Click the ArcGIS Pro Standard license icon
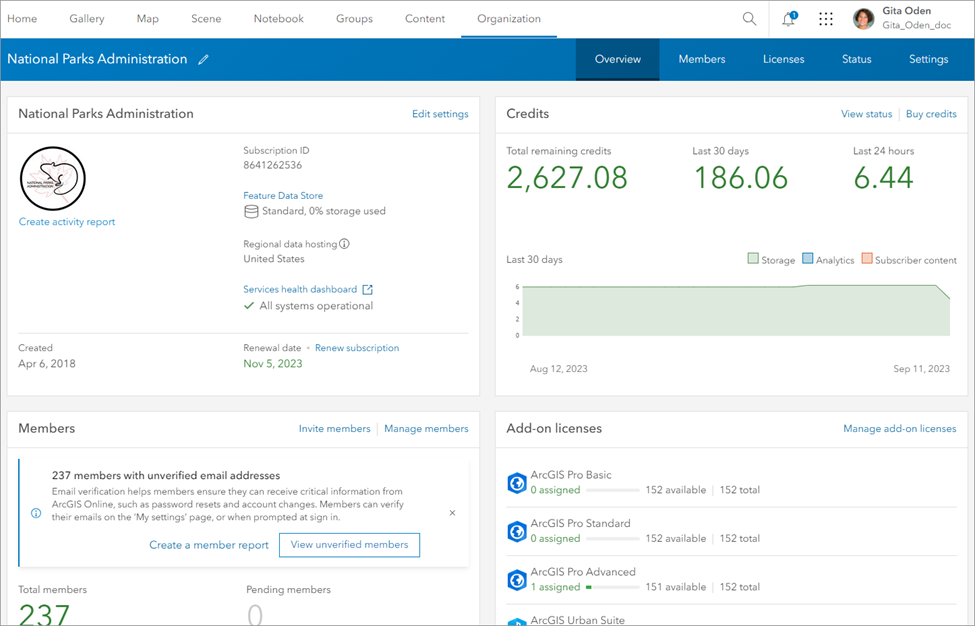975x626 pixels. (517, 531)
